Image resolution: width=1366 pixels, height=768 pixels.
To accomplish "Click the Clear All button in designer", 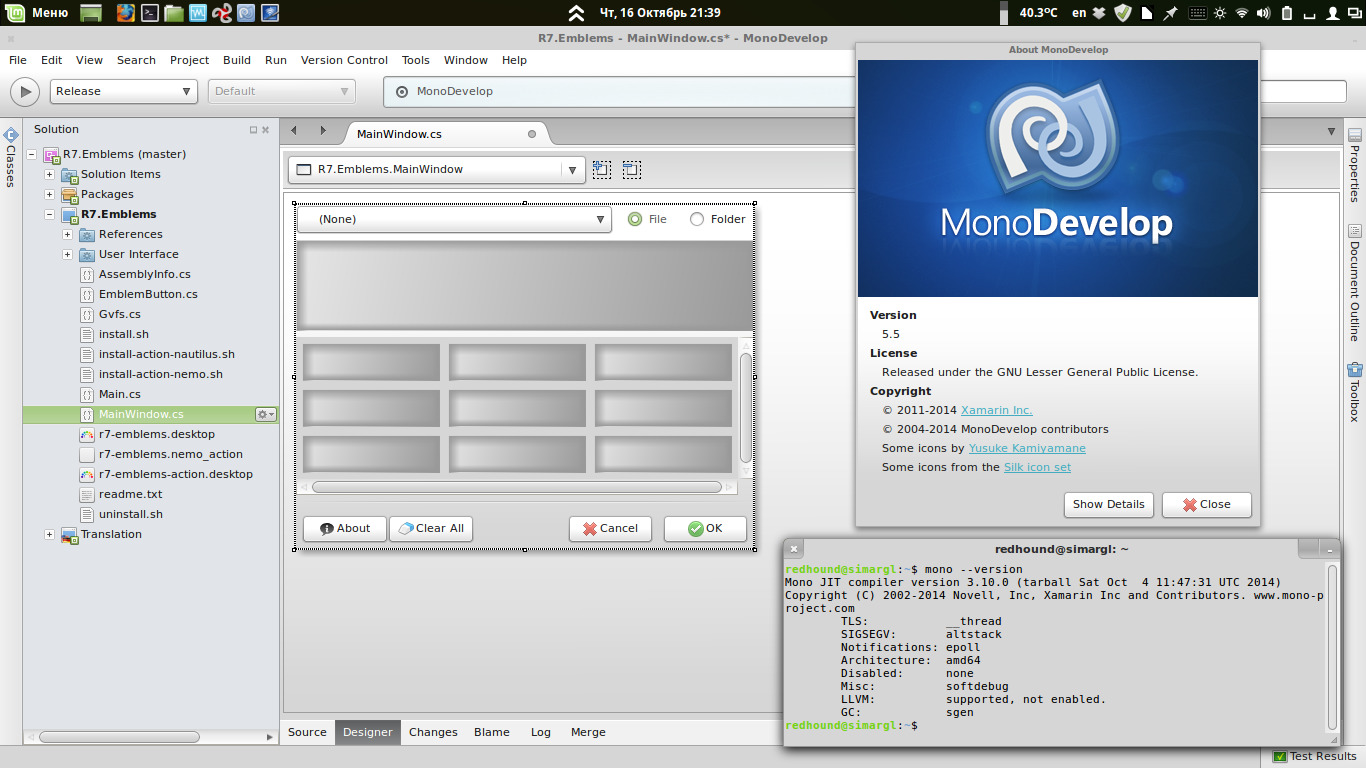I will point(431,528).
